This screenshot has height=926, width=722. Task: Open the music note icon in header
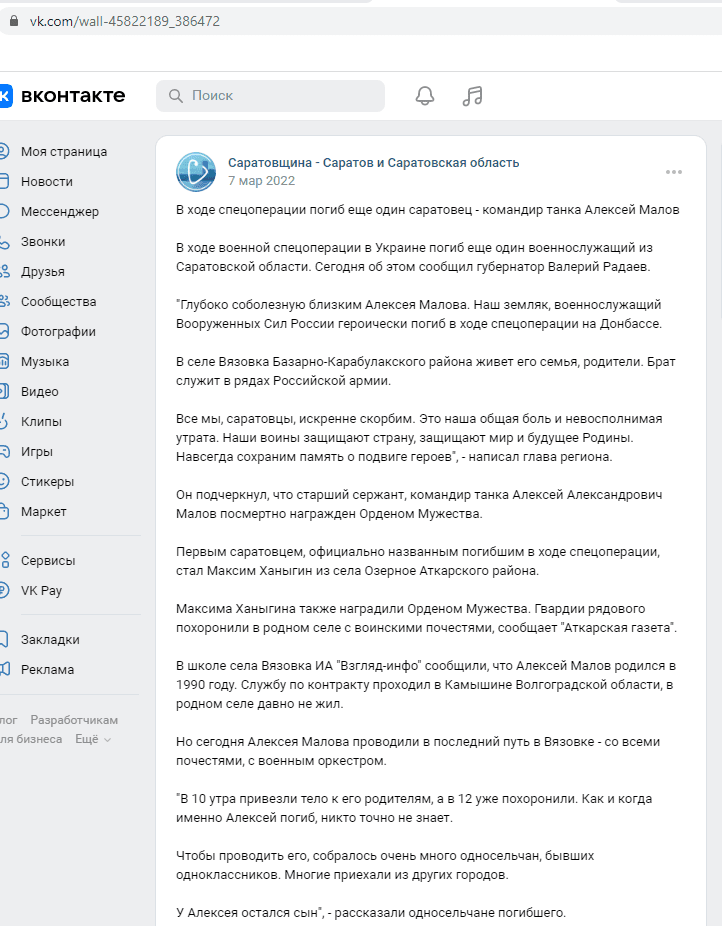click(x=472, y=96)
